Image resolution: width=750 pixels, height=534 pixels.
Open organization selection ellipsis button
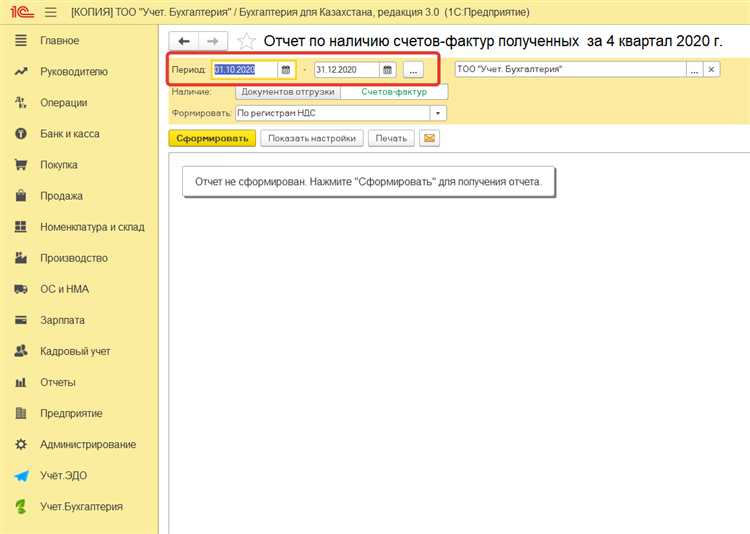(695, 69)
